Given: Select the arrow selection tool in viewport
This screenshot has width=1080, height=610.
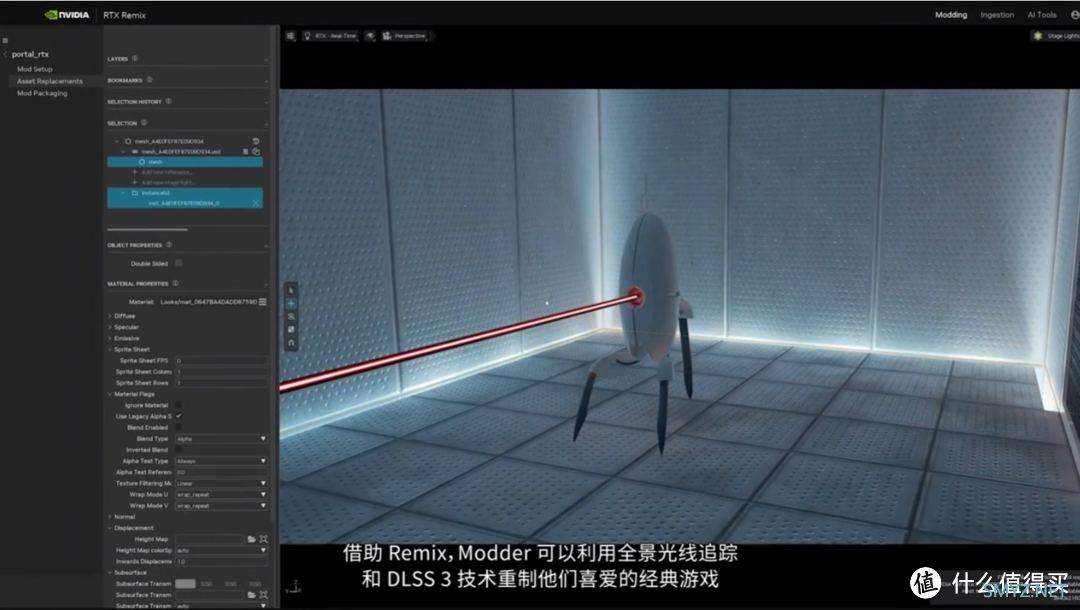Looking at the screenshot, I should pos(291,291).
